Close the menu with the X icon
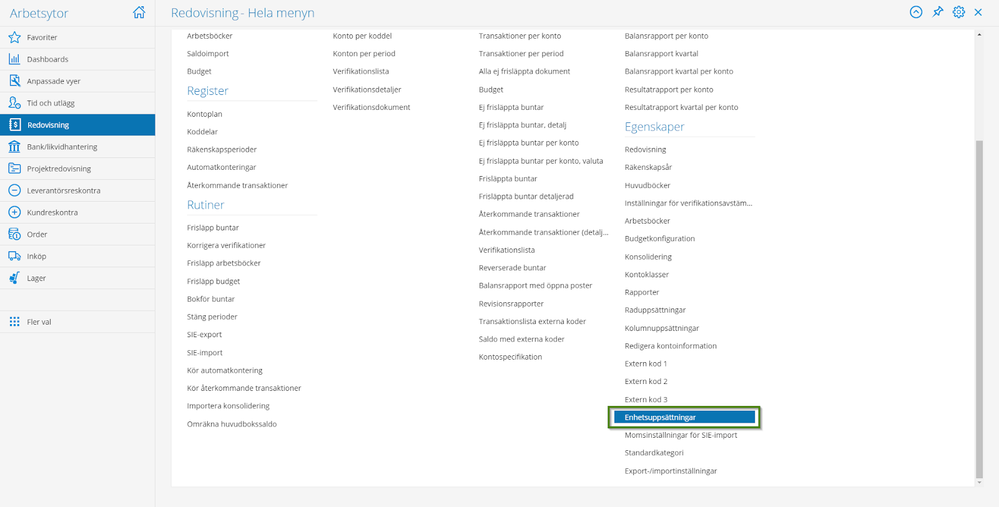Viewport: 999px width, 507px height. (x=978, y=12)
